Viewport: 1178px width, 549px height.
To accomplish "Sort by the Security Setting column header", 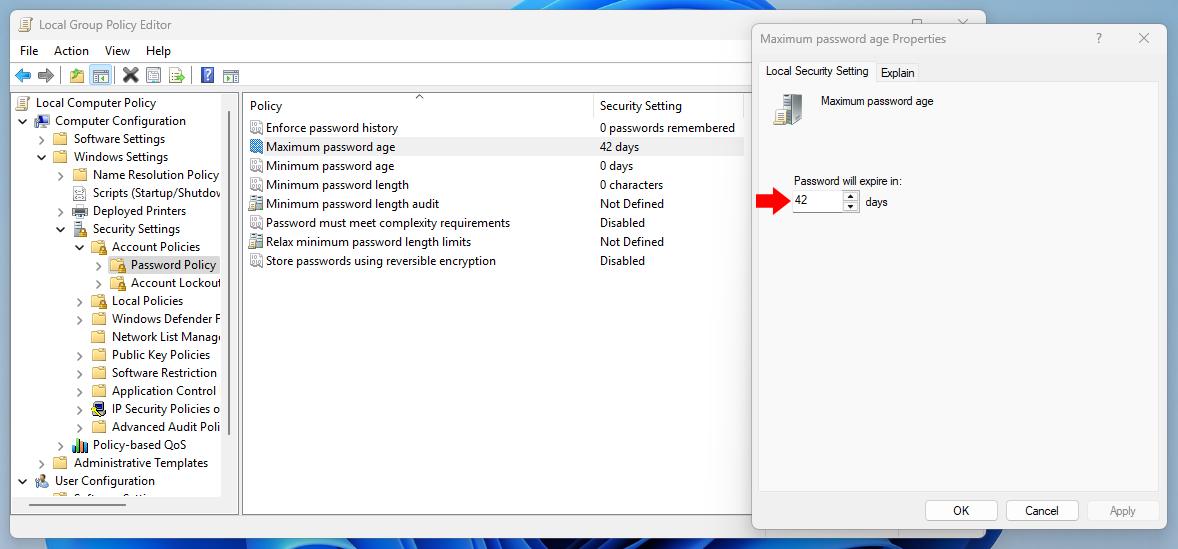I will tap(668, 106).
